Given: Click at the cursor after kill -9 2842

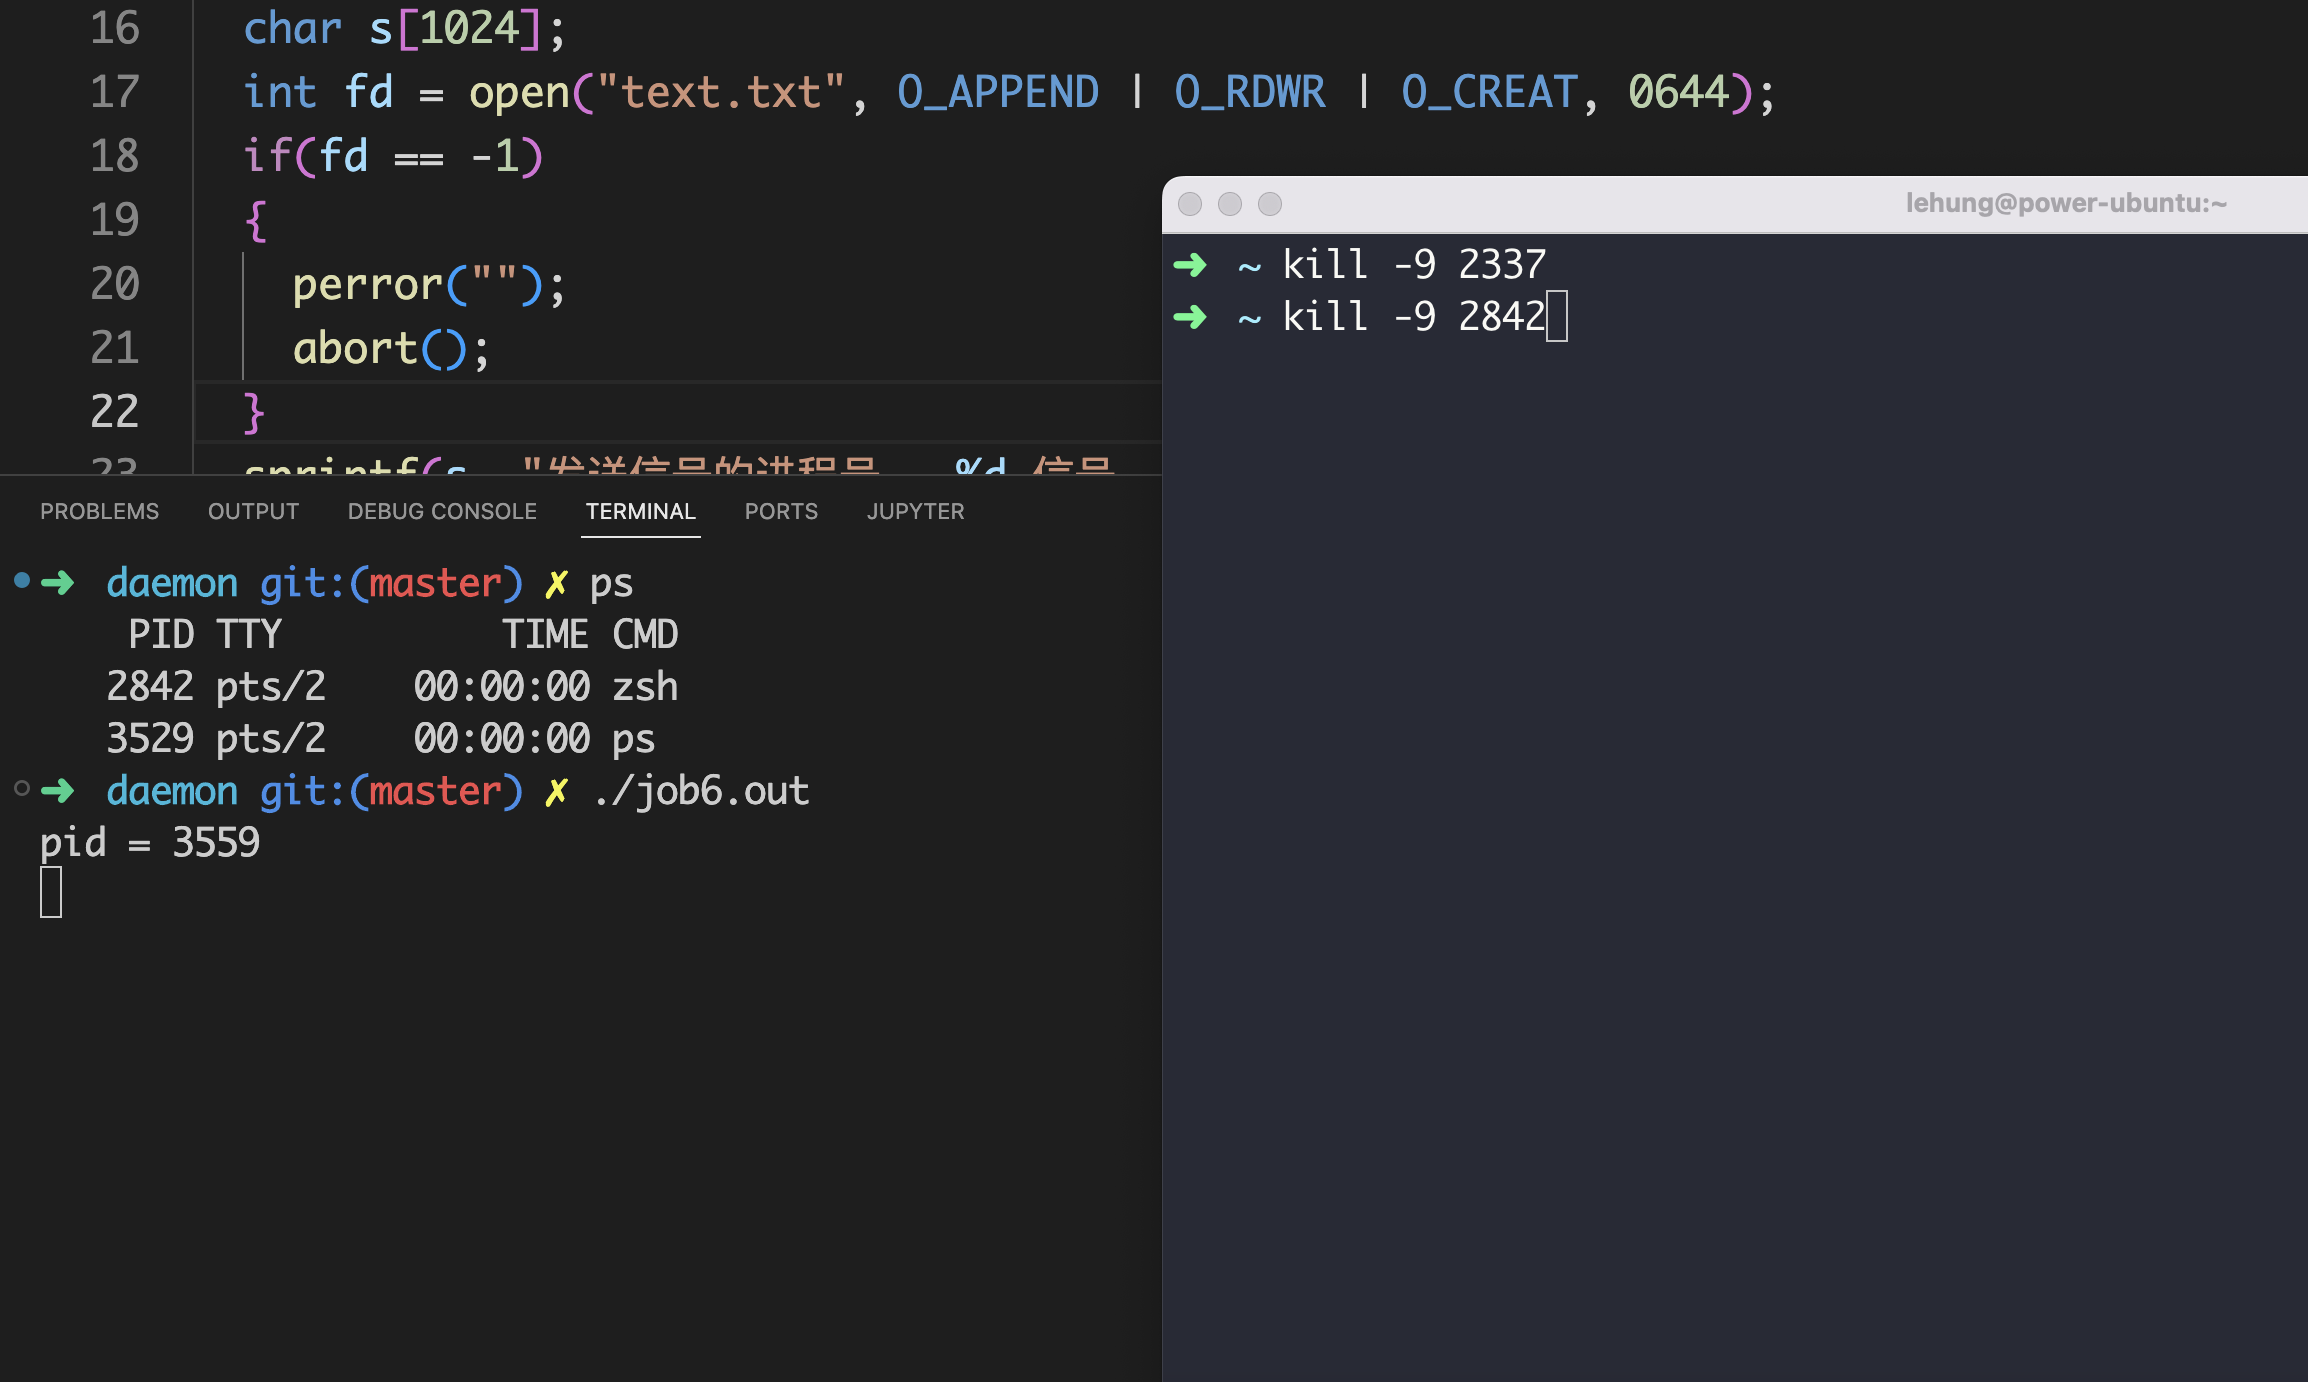Looking at the screenshot, I should [x=1557, y=317].
